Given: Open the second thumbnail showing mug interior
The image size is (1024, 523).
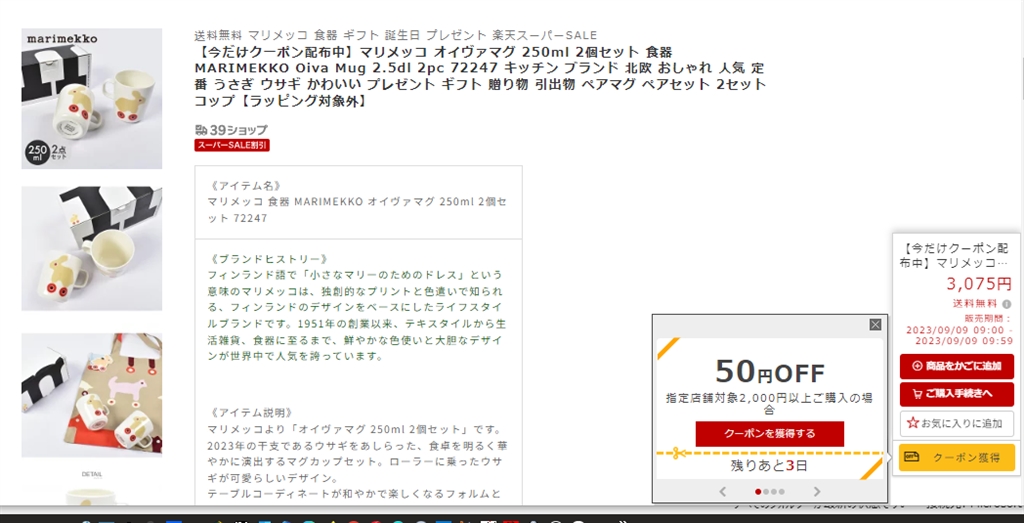Looking at the screenshot, I should coord(91,249).
